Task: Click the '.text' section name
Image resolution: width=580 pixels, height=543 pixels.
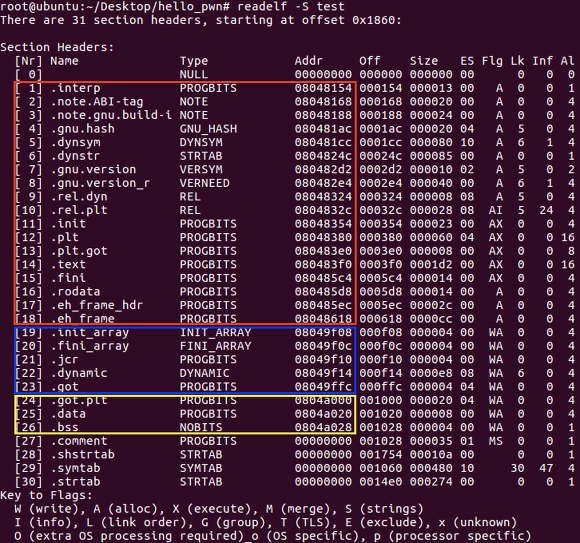Action: click(68, 264)
